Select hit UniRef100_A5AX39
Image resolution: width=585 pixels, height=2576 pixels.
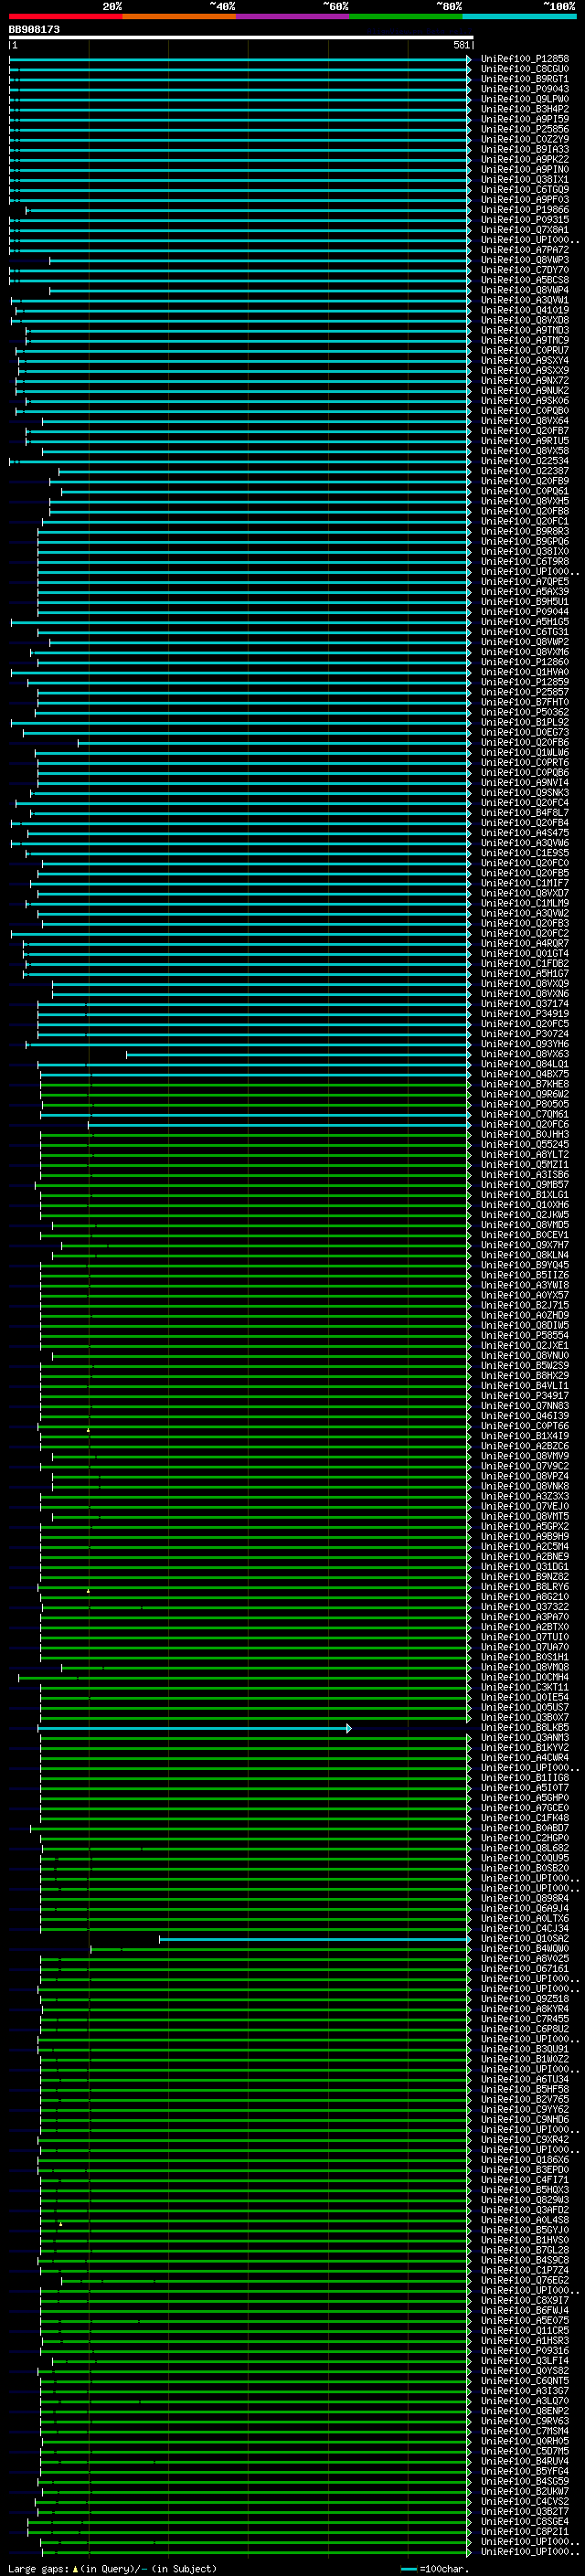coord(525,592)
